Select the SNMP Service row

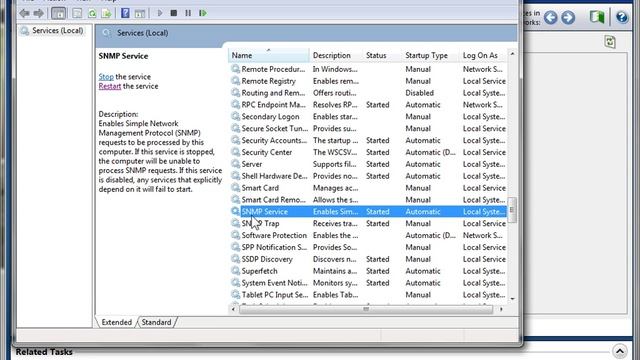point(369,211)
